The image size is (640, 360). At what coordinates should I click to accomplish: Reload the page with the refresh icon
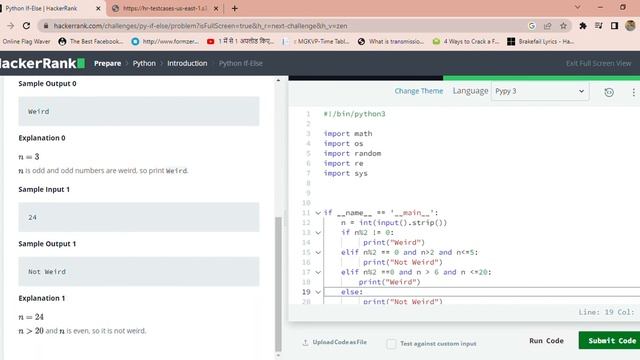pos(27,26)
